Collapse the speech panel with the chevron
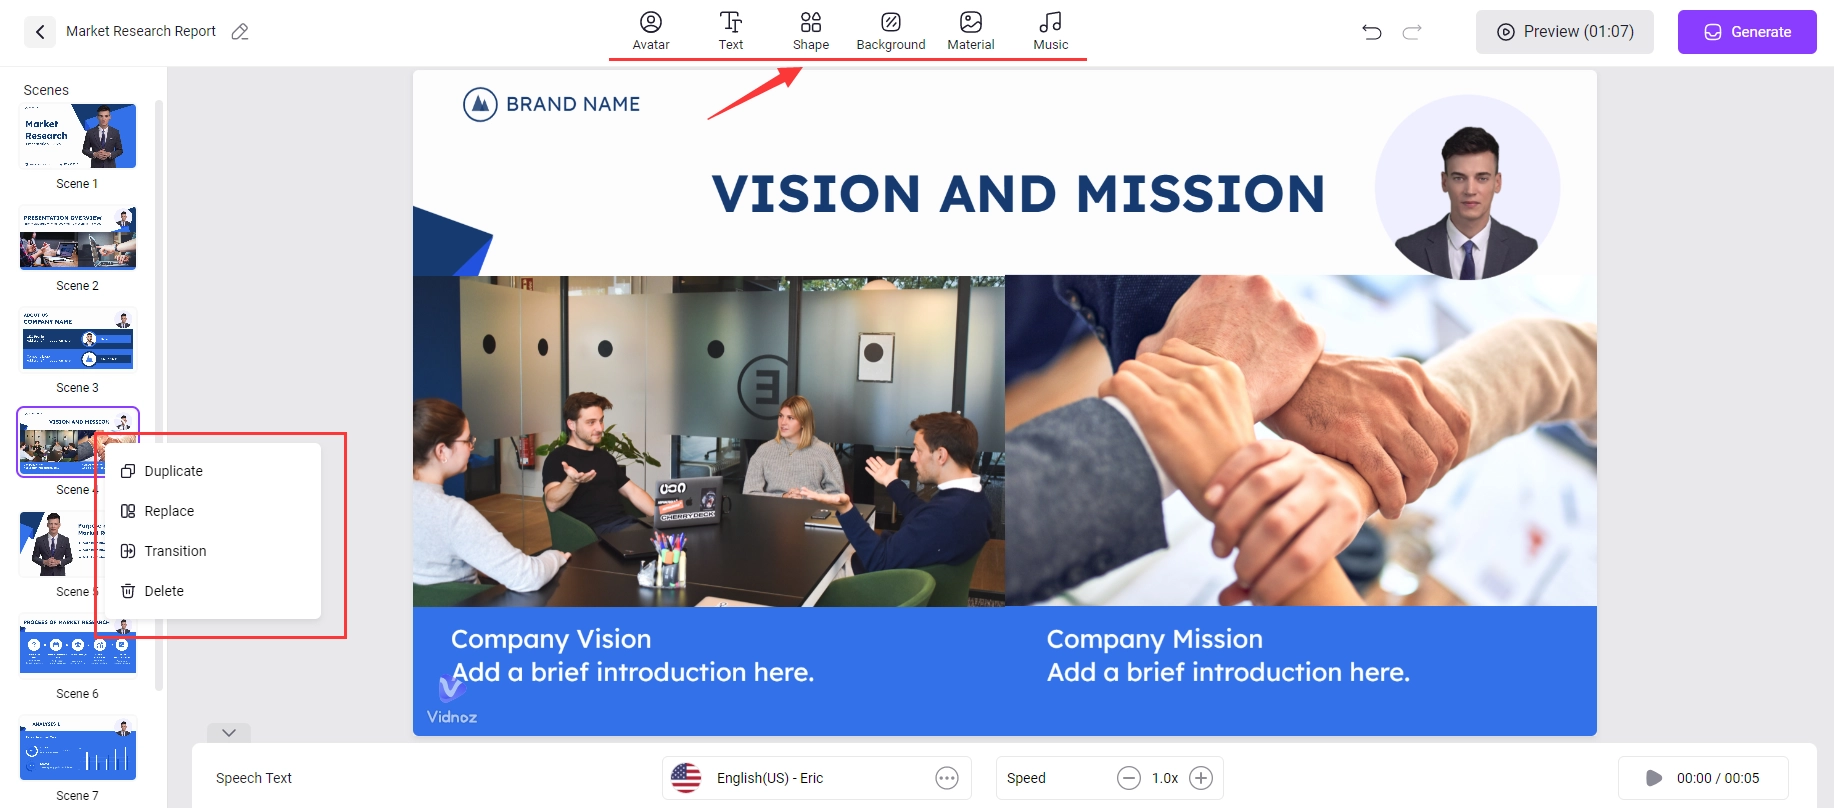The width and height of the screenshot is (1834, 808). point(229,733)
